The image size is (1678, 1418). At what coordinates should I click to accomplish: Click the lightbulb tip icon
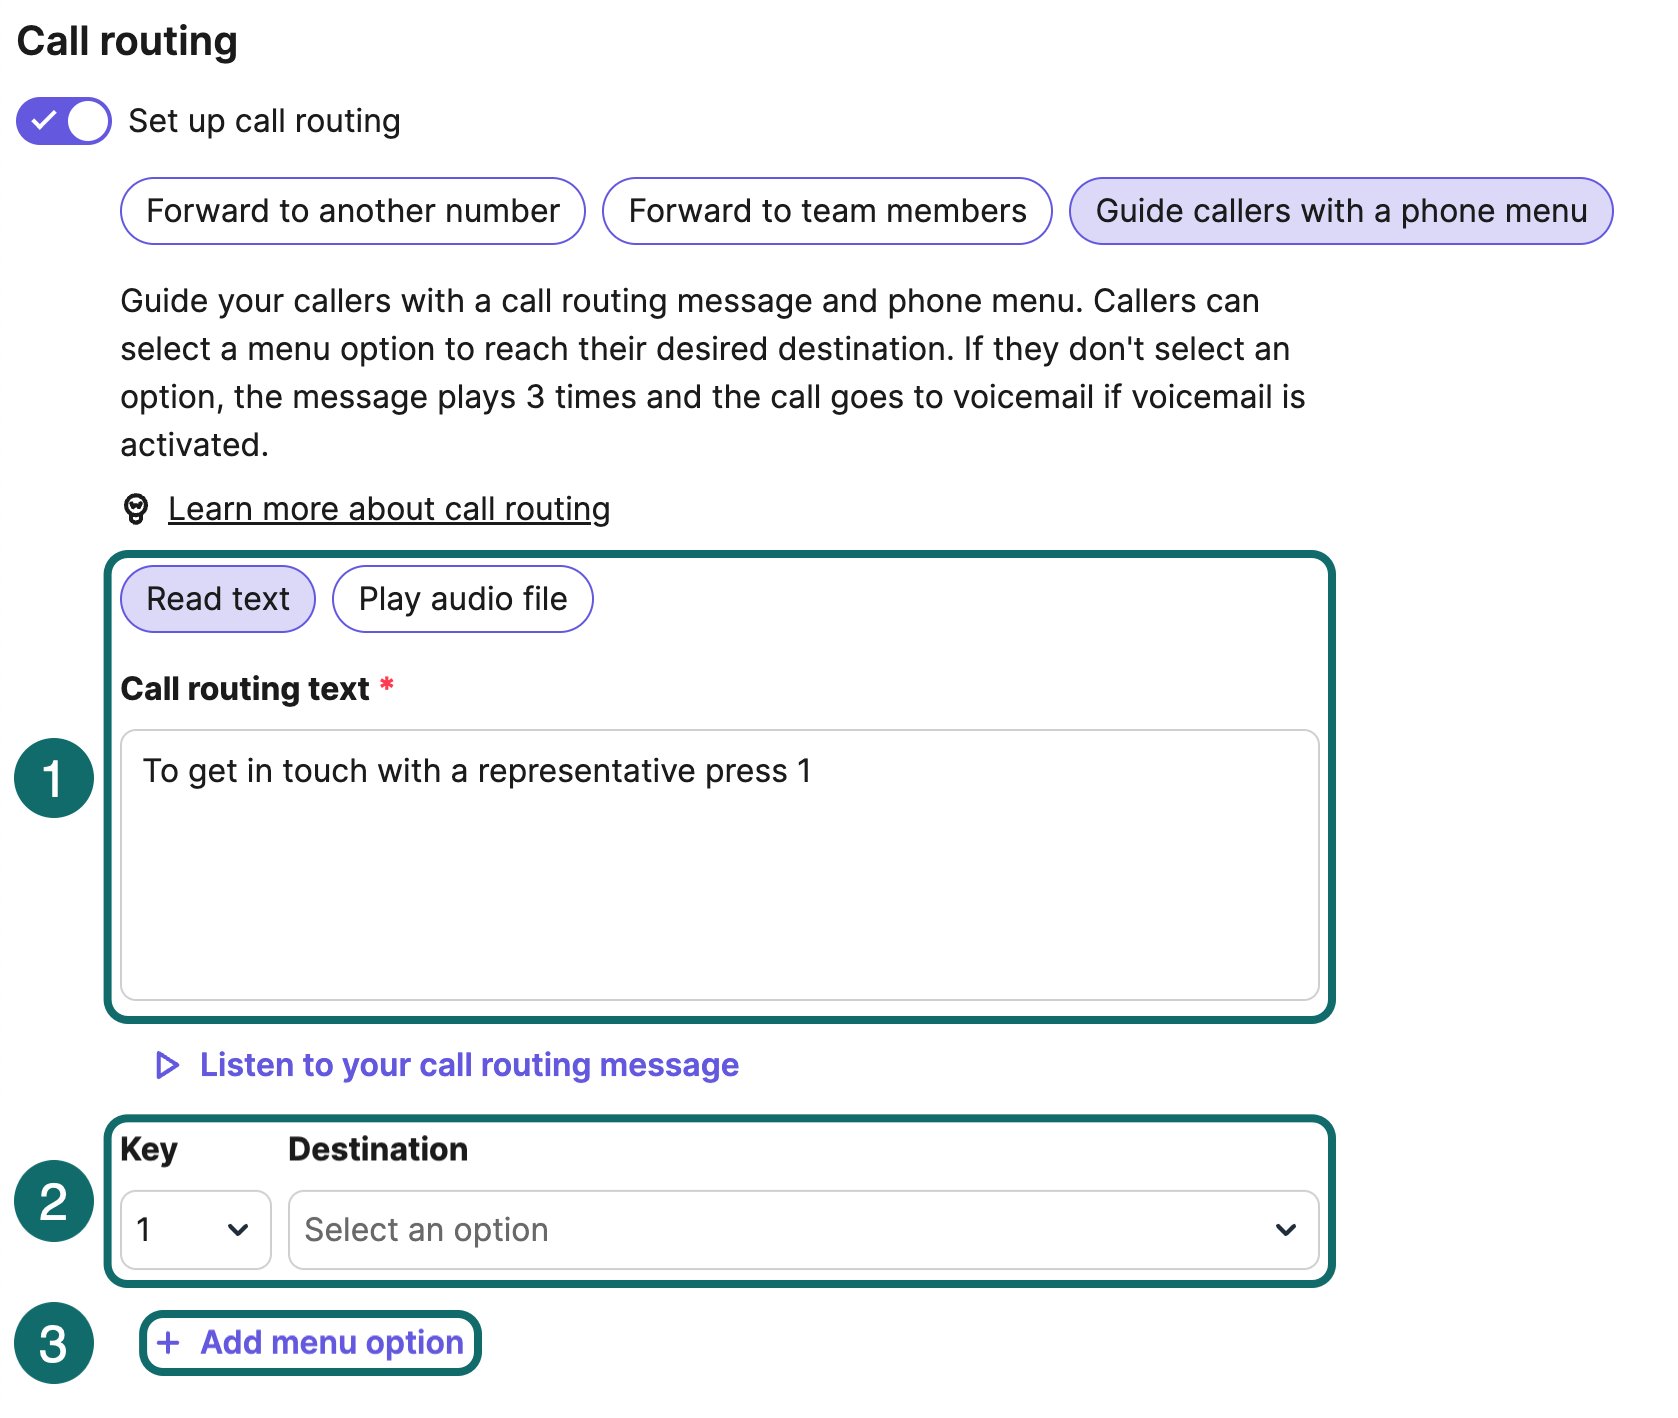pos(136,509)
